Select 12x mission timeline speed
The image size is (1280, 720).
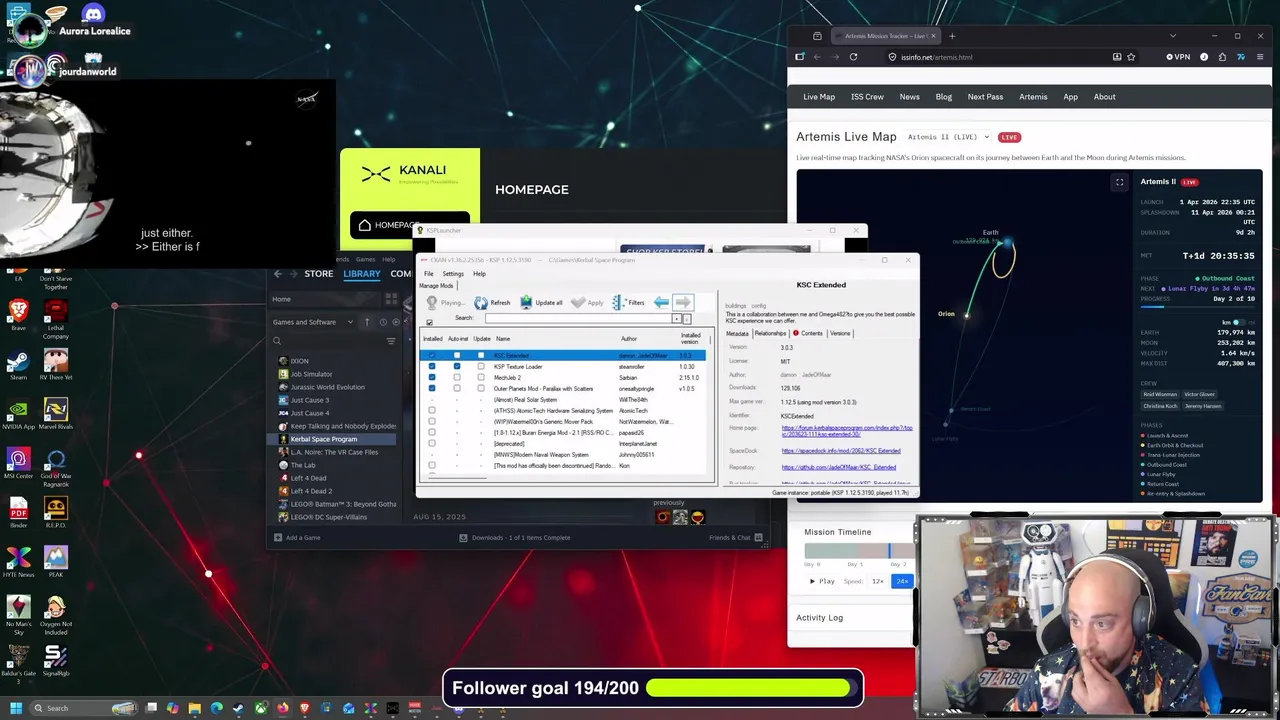pos(877,581)
